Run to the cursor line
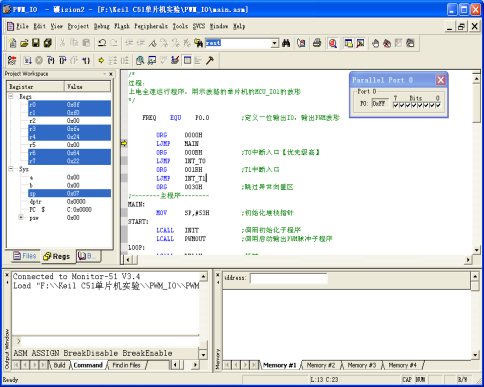This screenshot has width=484, height=387. click(x=86, y=60)
